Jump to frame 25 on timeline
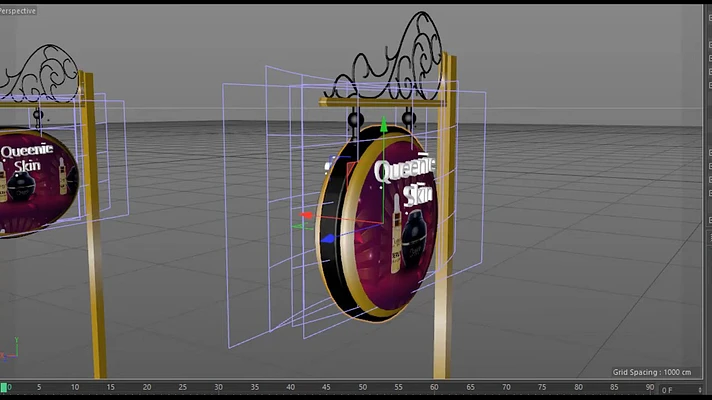 pos(183,387)
